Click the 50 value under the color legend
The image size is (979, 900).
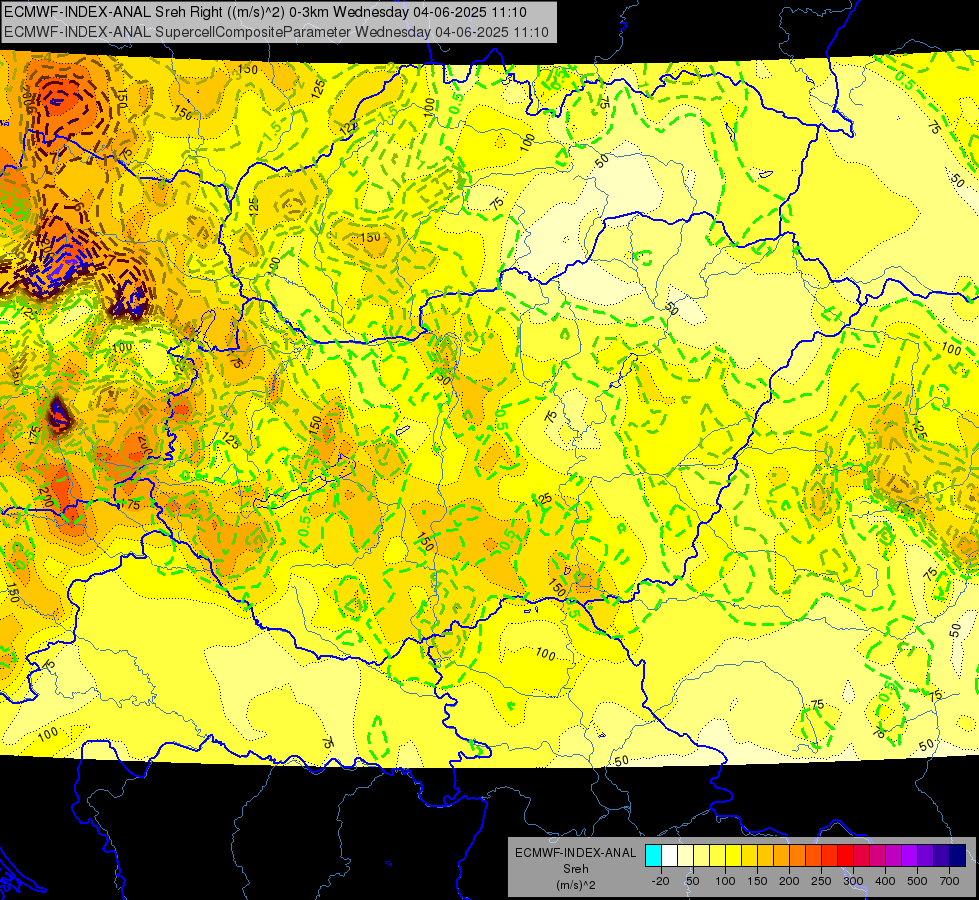point(692,881)
